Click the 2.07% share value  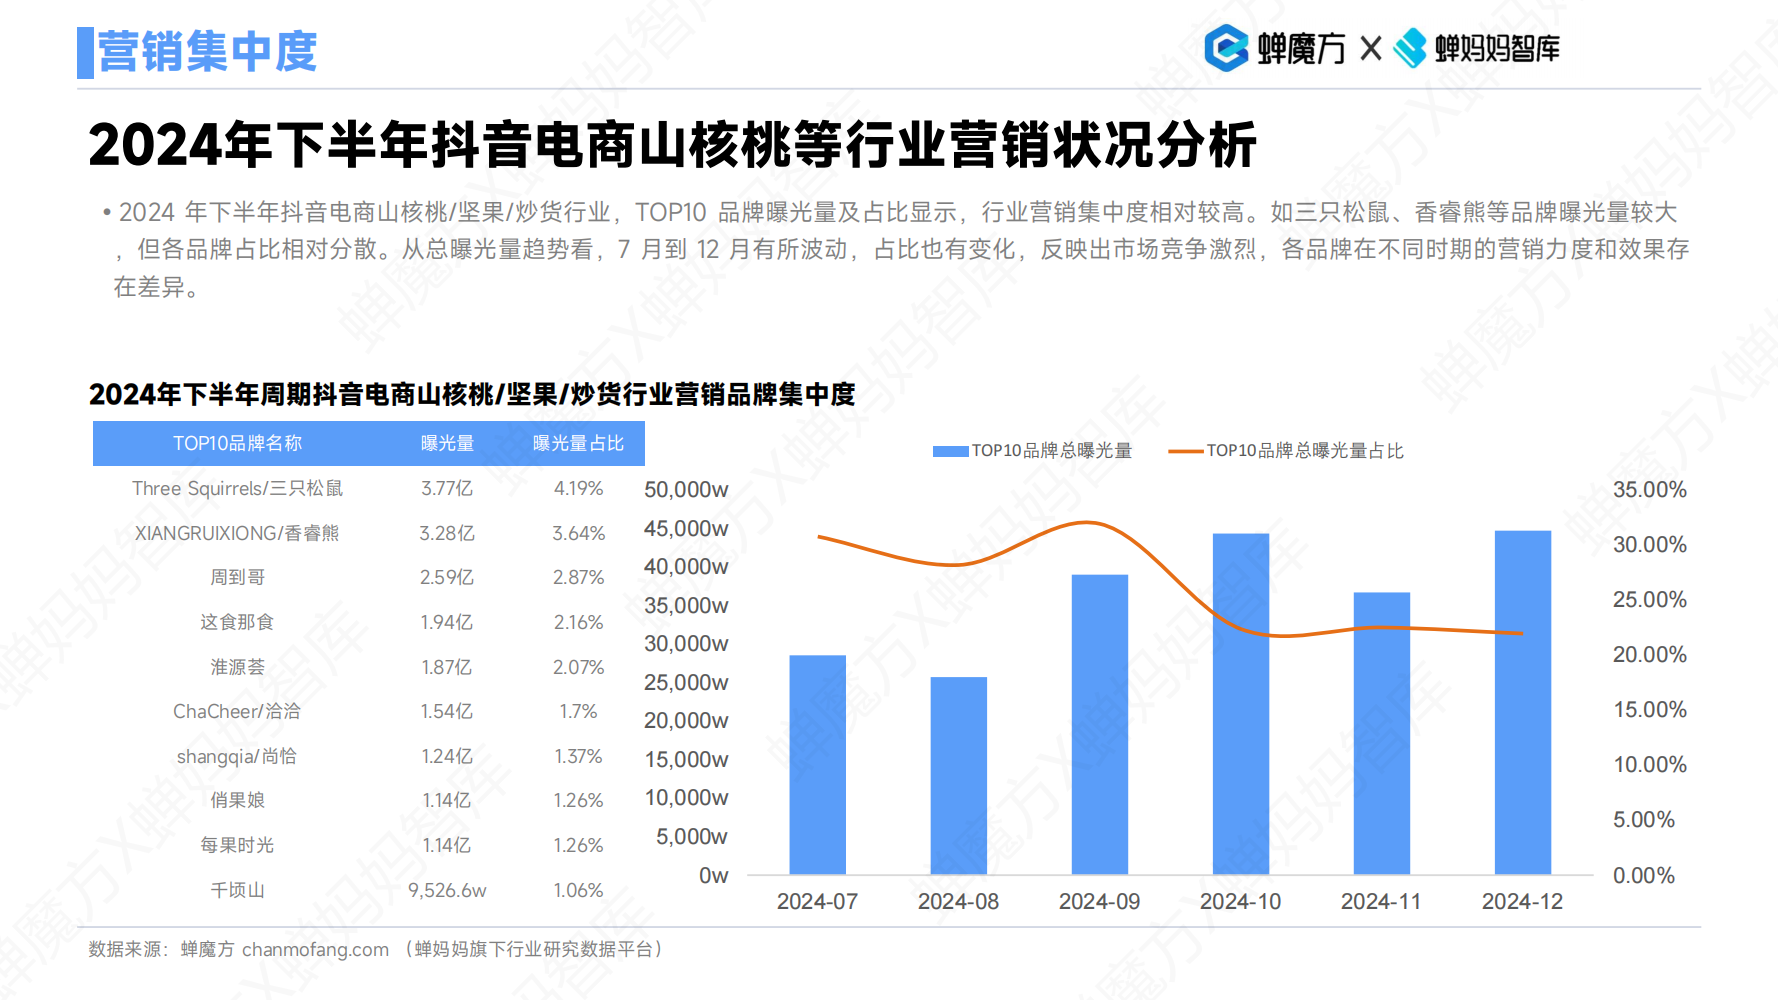click(578, 667)
